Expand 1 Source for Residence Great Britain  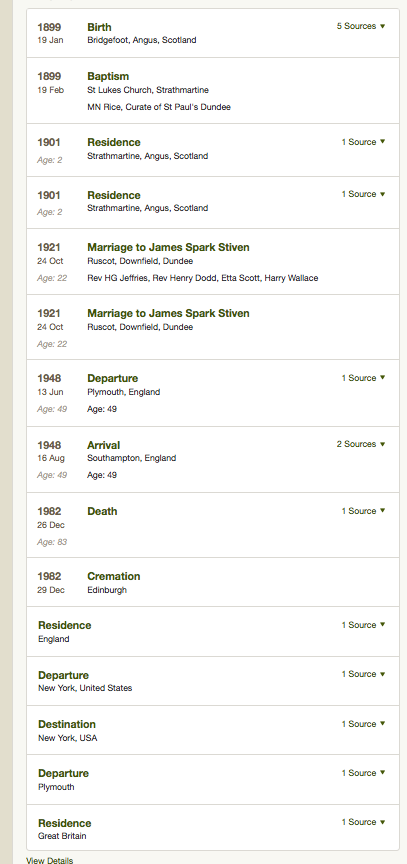click(x=363, y=822)
